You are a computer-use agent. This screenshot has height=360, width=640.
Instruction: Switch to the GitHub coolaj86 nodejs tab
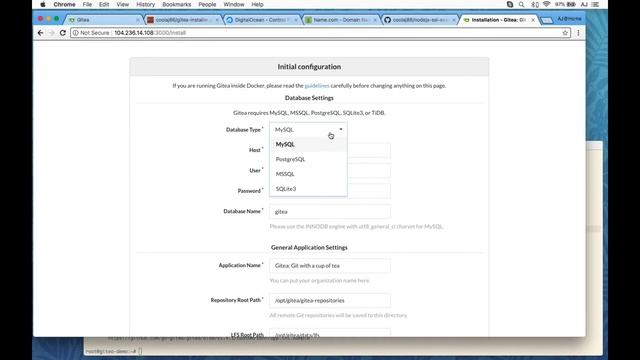coord(420,20)
